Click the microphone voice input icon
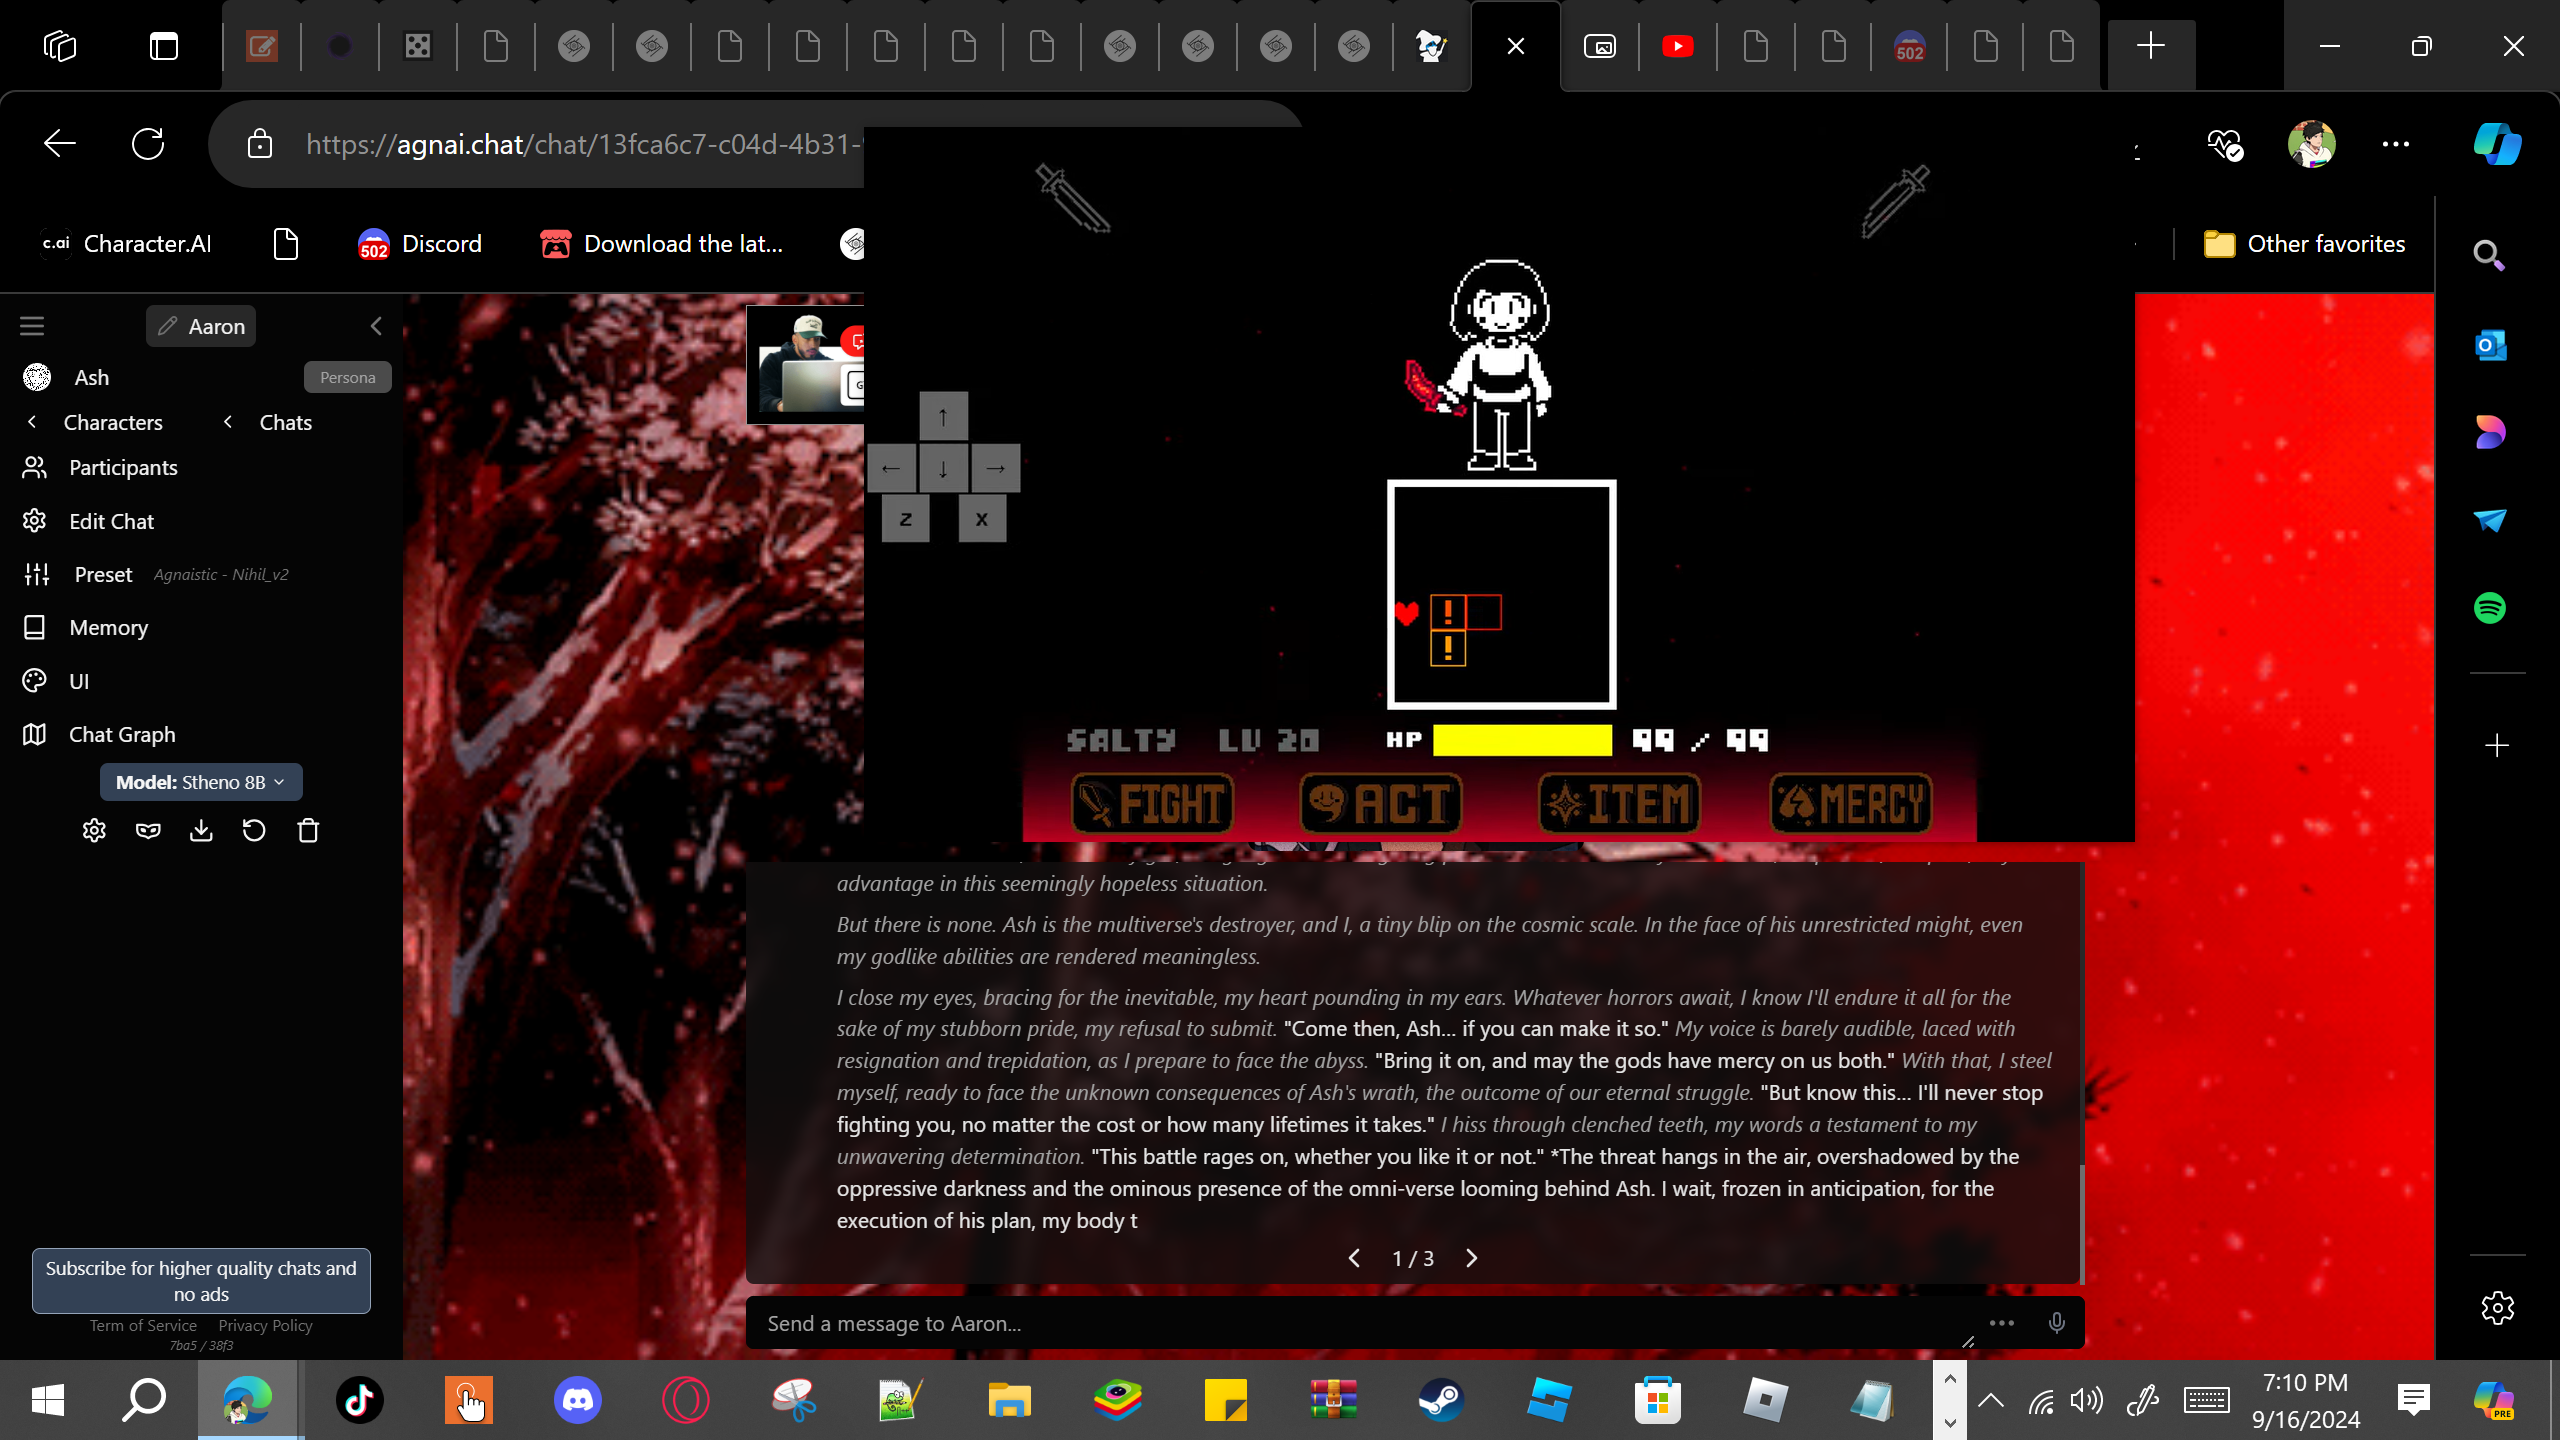 coord(2056,1323)
